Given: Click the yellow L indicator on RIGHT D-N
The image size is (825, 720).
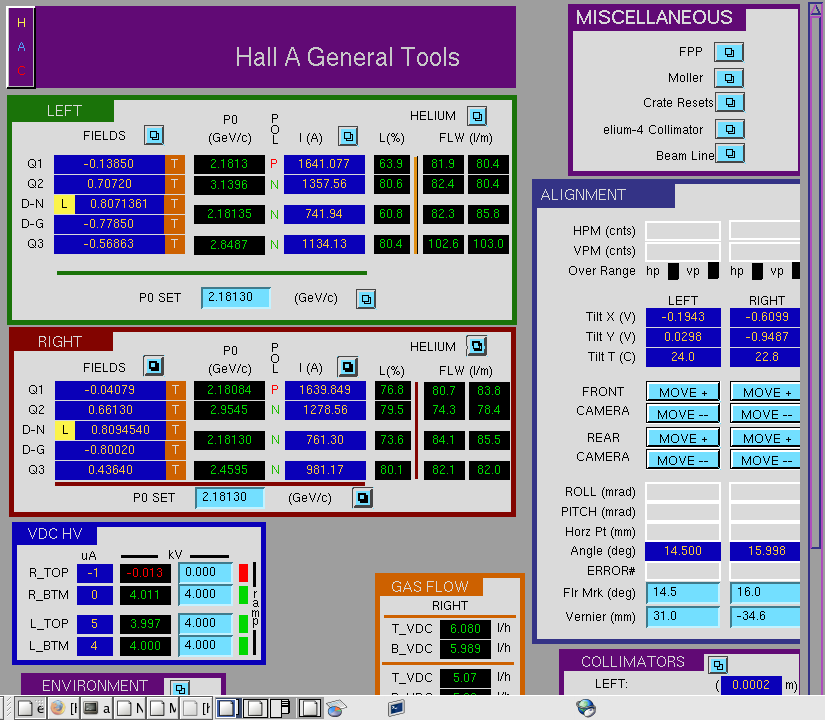Looking at the screenshot, I should coord(65,429).
